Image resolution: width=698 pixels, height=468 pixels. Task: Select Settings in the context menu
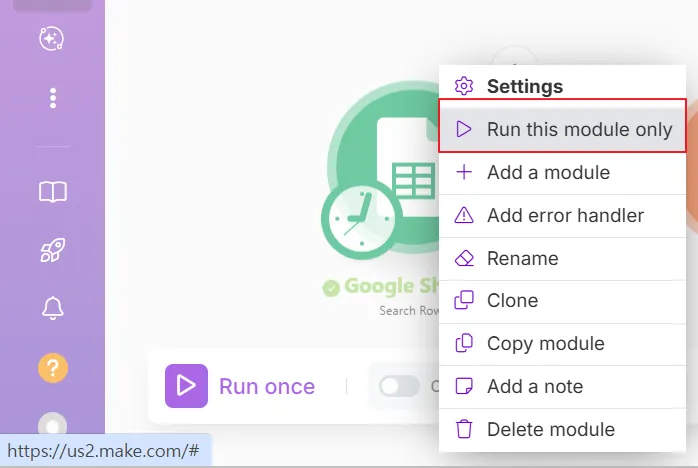click(x=524, y=86)
